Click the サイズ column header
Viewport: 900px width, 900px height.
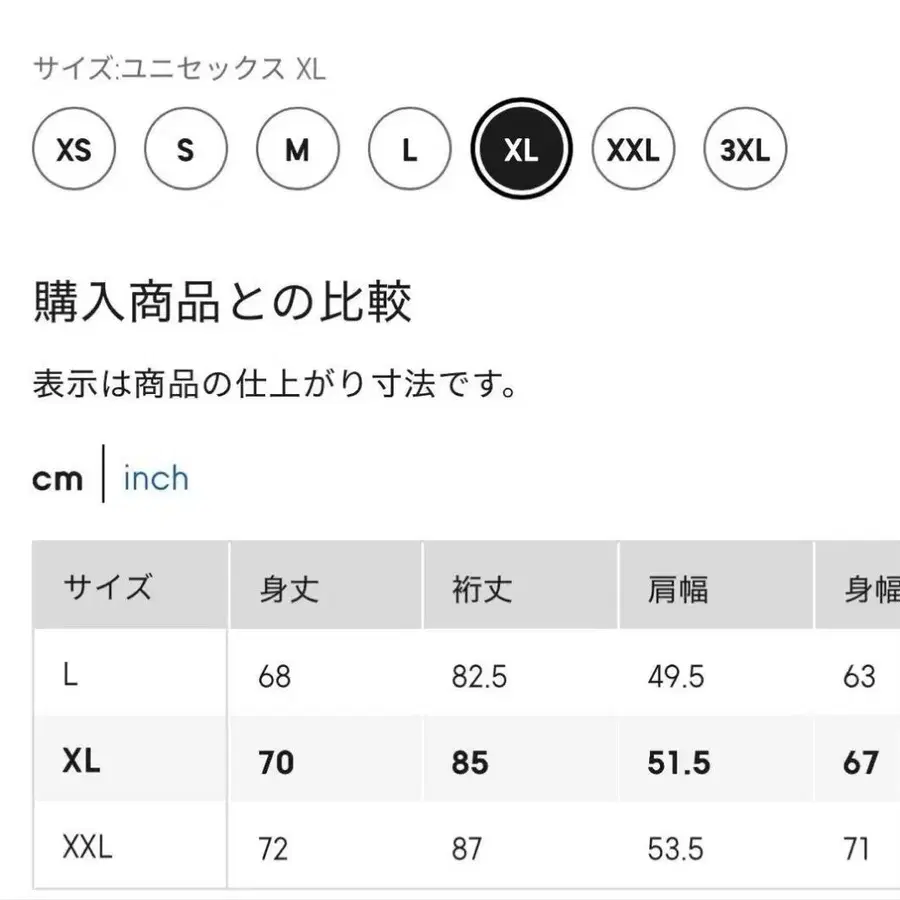108,587
